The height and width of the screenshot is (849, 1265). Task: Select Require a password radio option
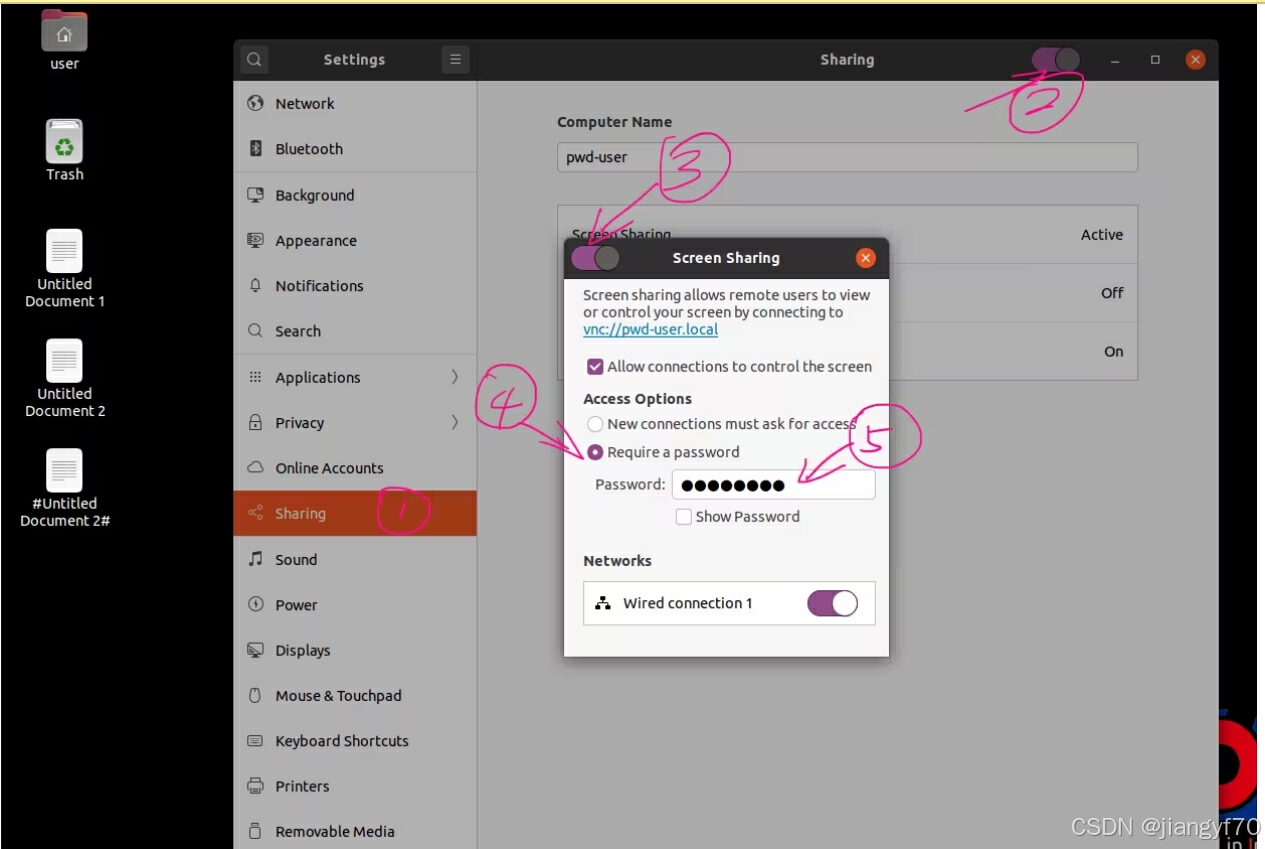[x=595, y=452]
